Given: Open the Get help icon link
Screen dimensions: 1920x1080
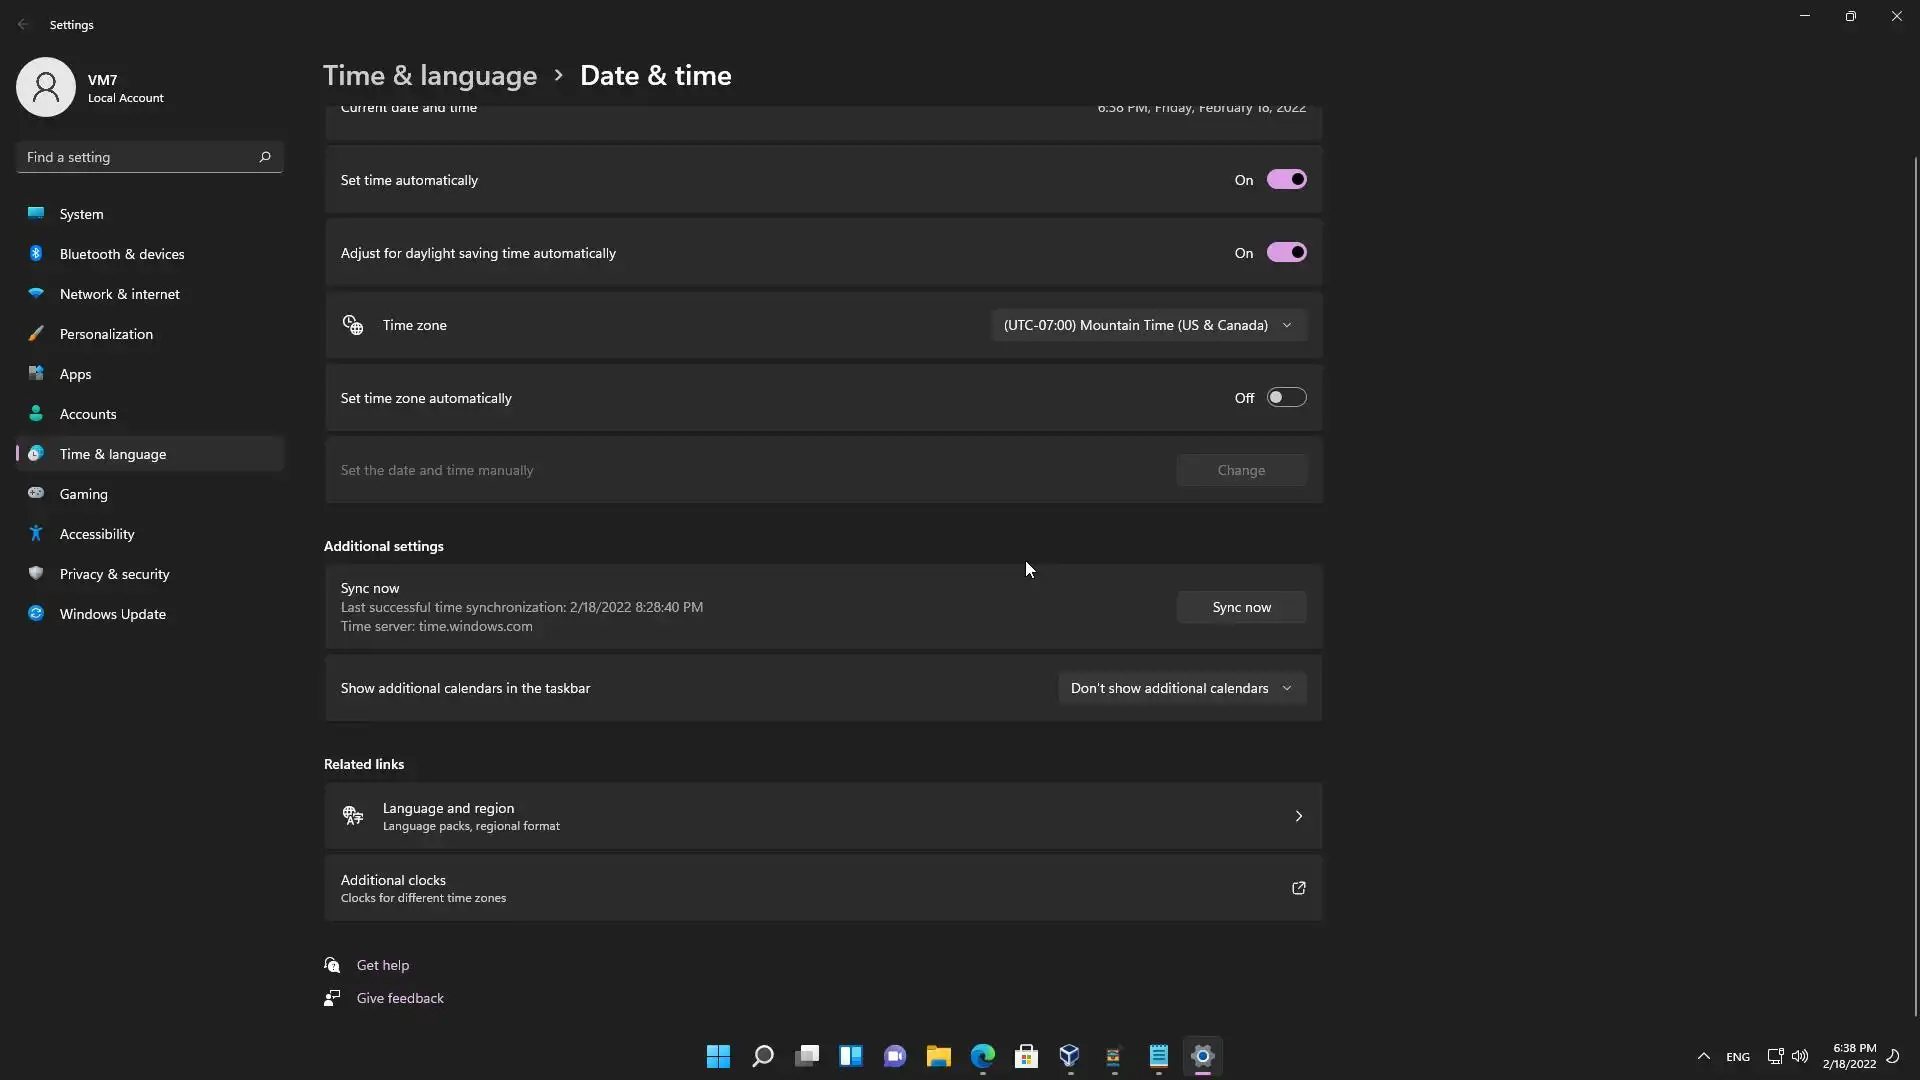Looking at the screenshot, I should (x=332, y=965).
